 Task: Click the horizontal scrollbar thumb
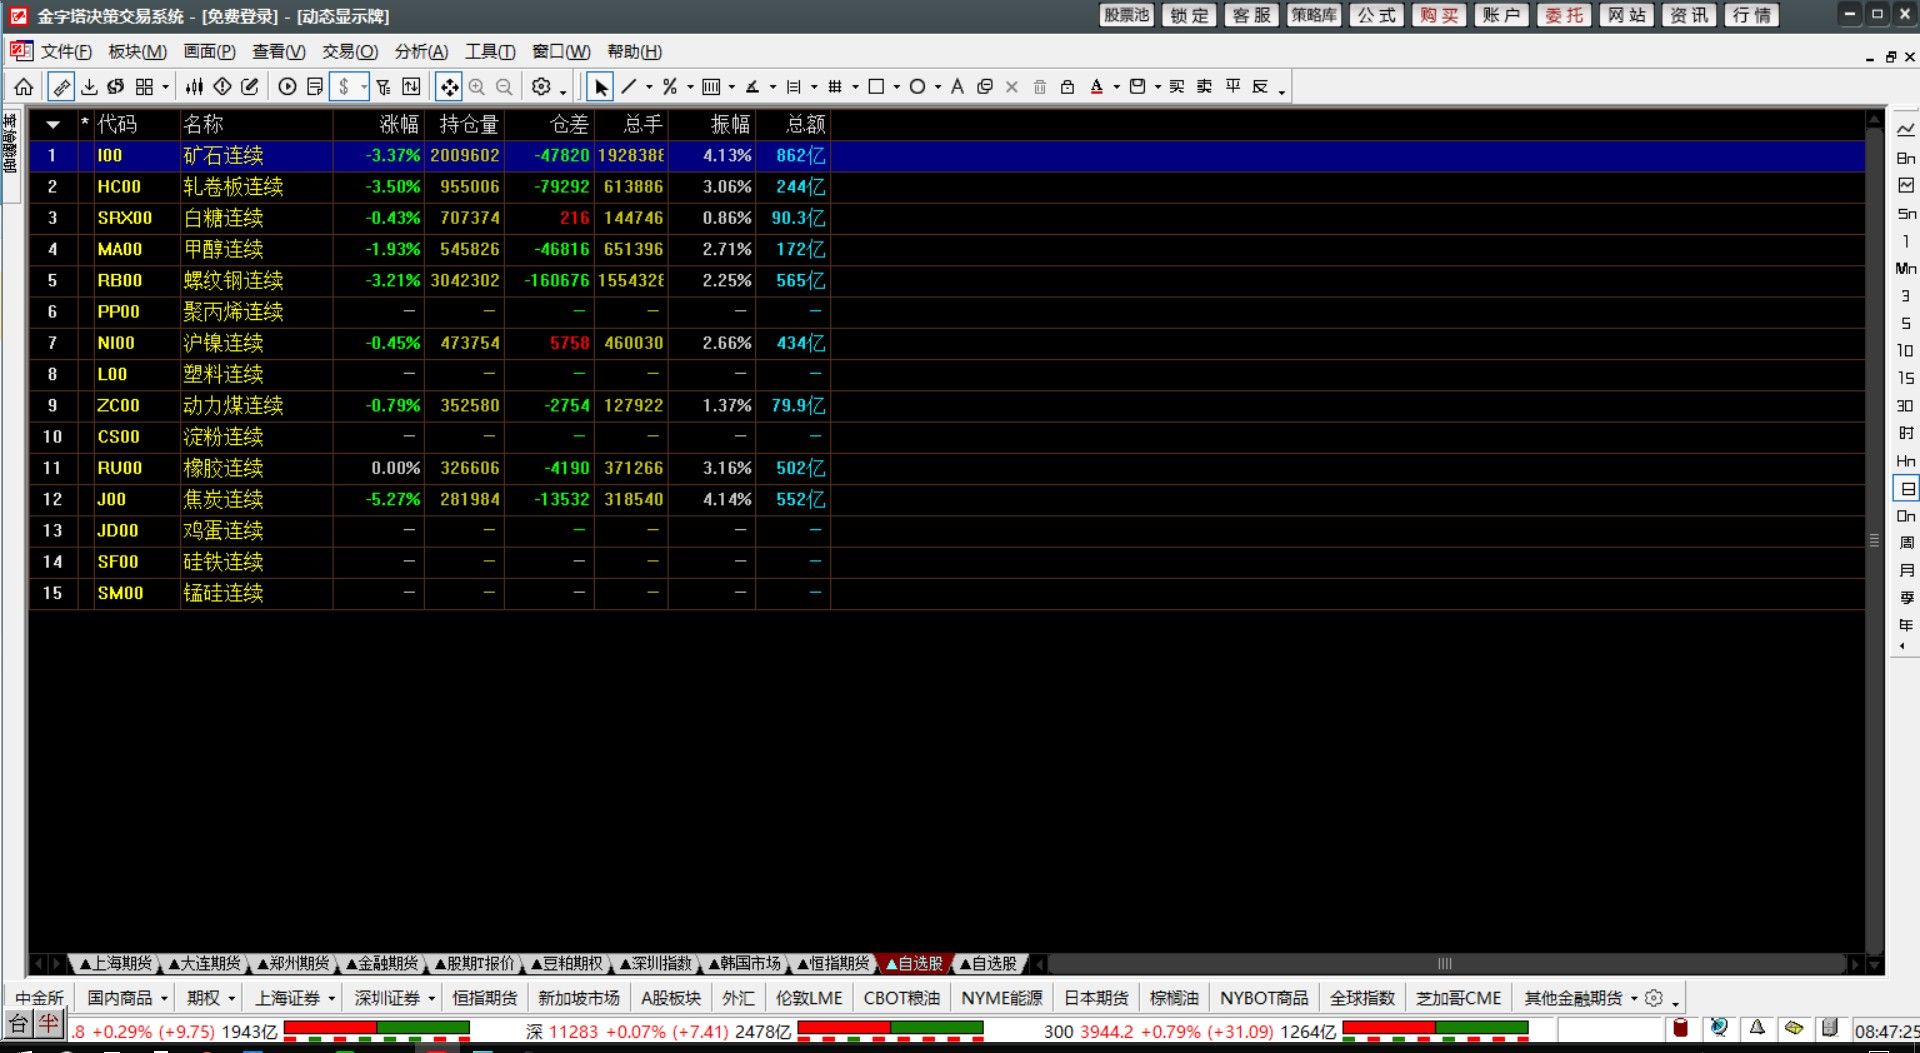(x=1444, y=964)
